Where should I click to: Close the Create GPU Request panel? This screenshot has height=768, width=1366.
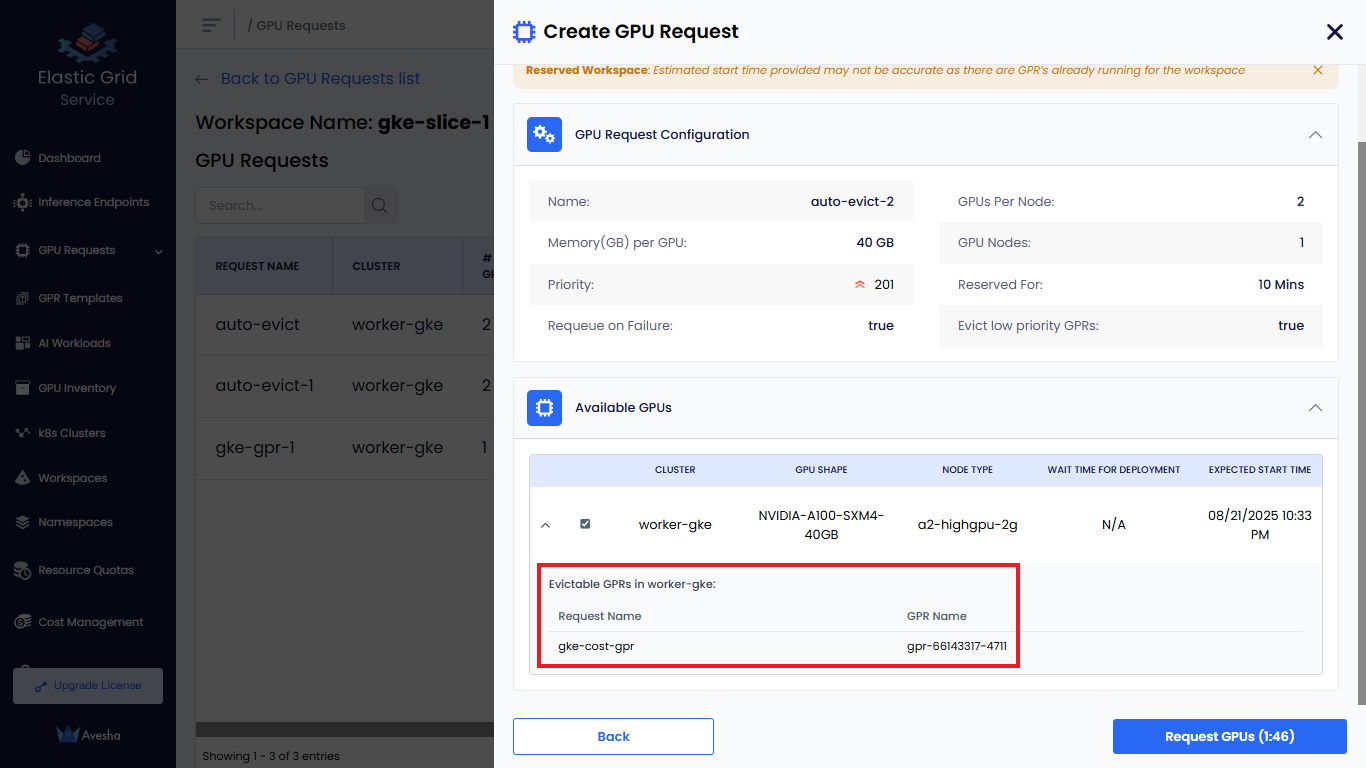(x=1334, y=32)
